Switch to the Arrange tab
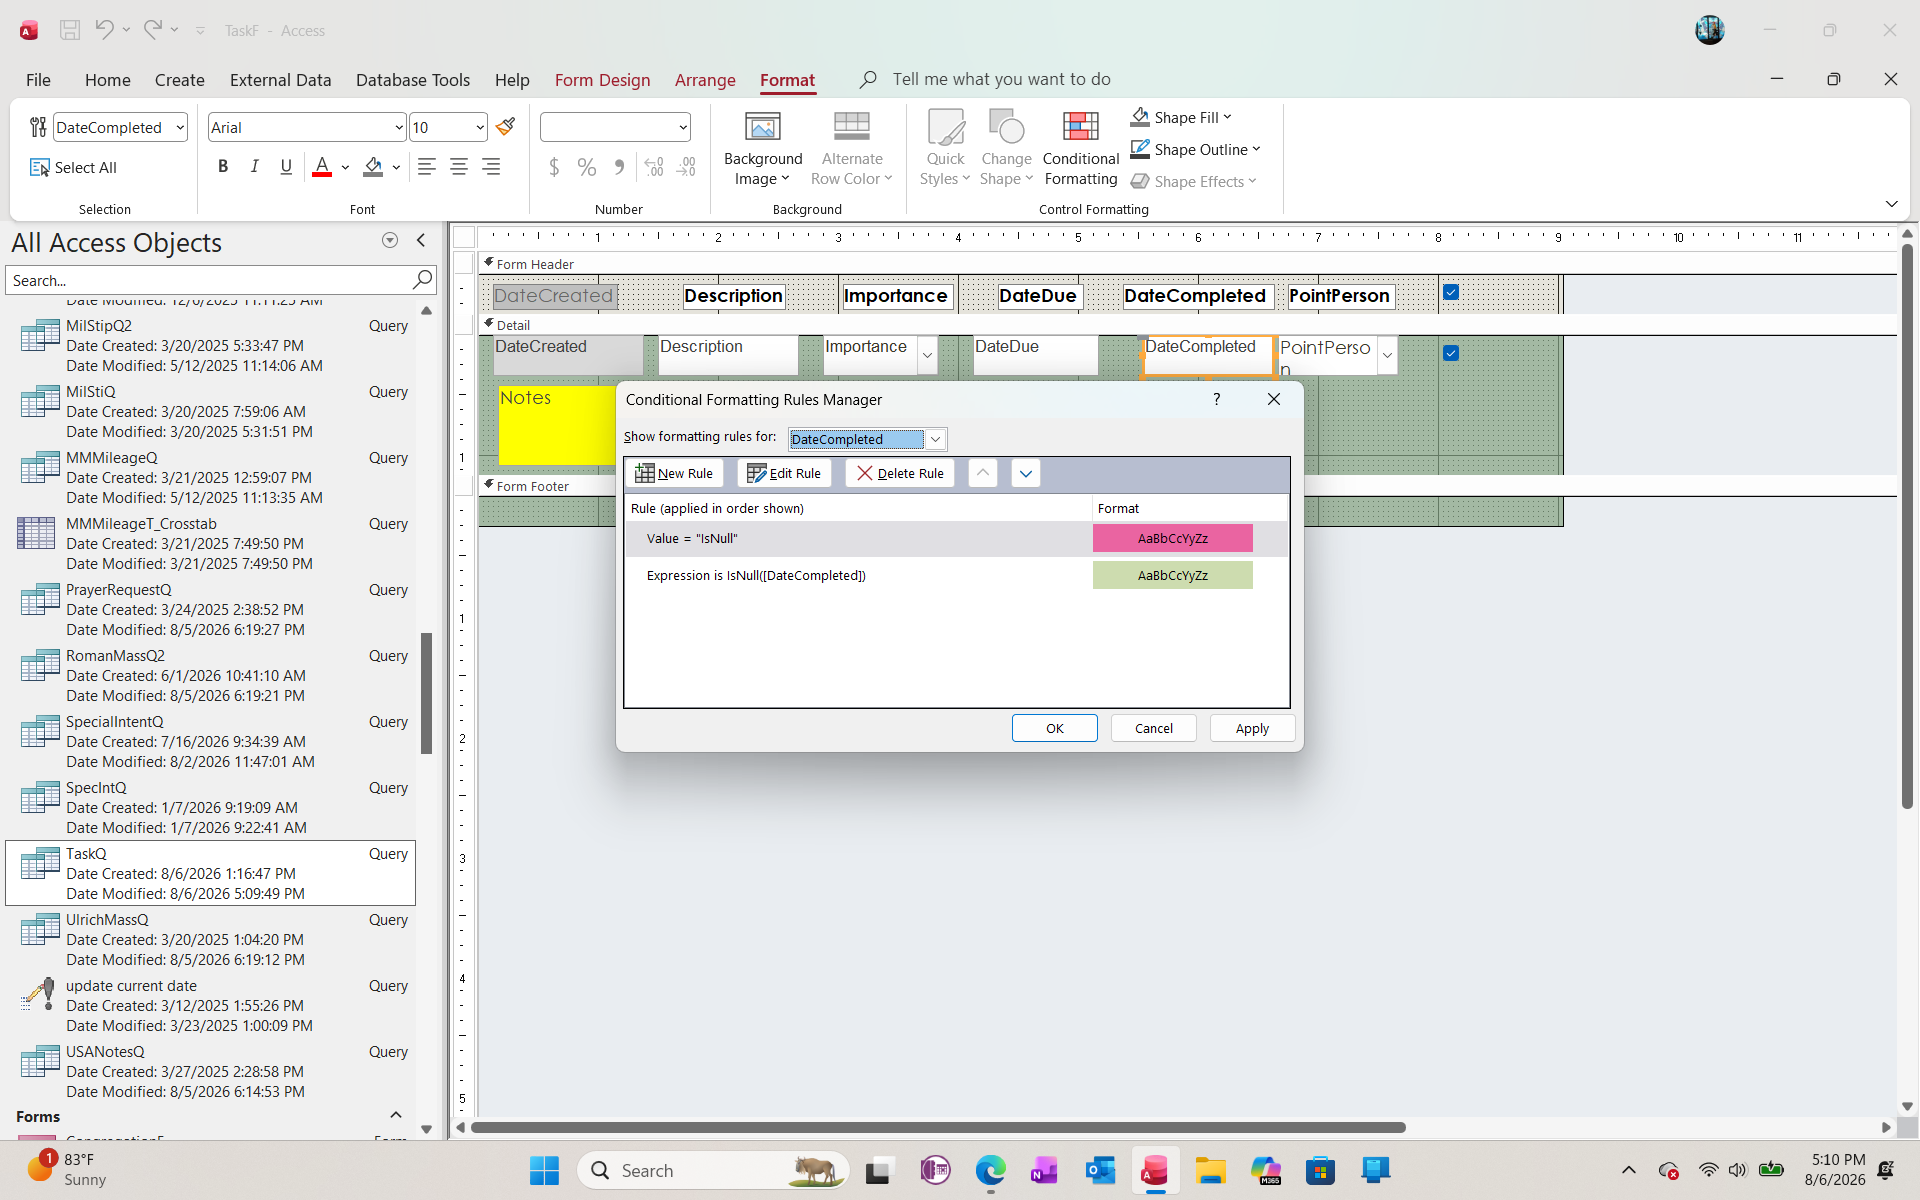Screen dimensions: 1920x1200 point(705,80)
